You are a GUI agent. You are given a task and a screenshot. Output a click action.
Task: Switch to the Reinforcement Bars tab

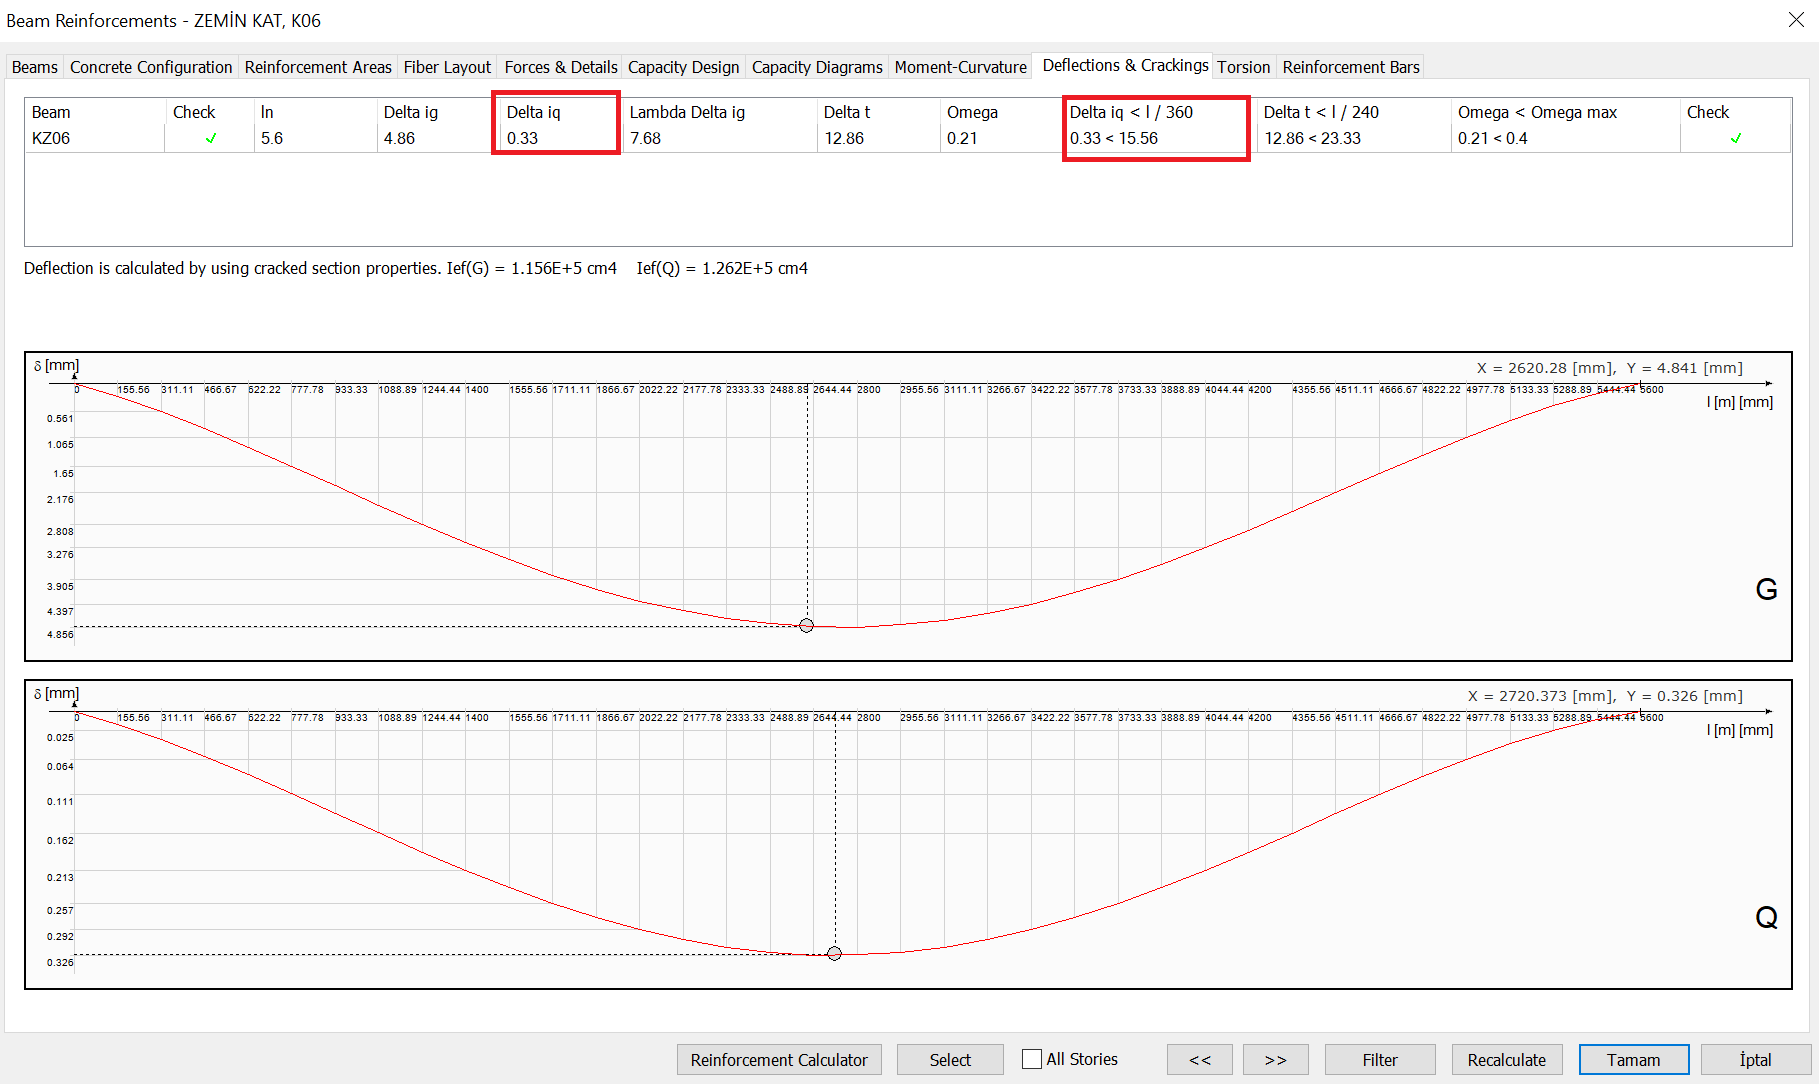(x=1350, y=66)
